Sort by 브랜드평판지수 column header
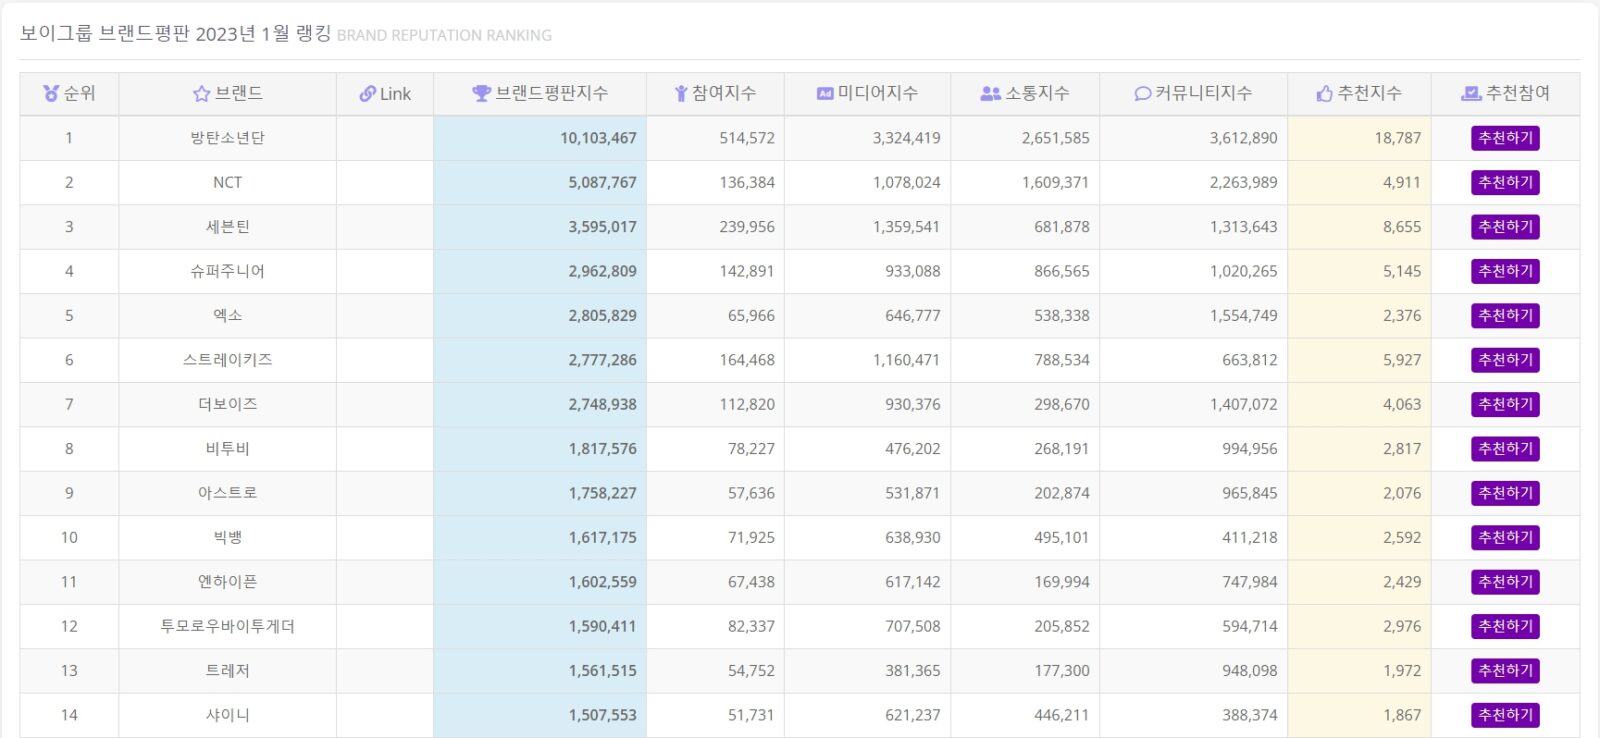This screenshot has width=1600, height=738. (x=540, y=93)
